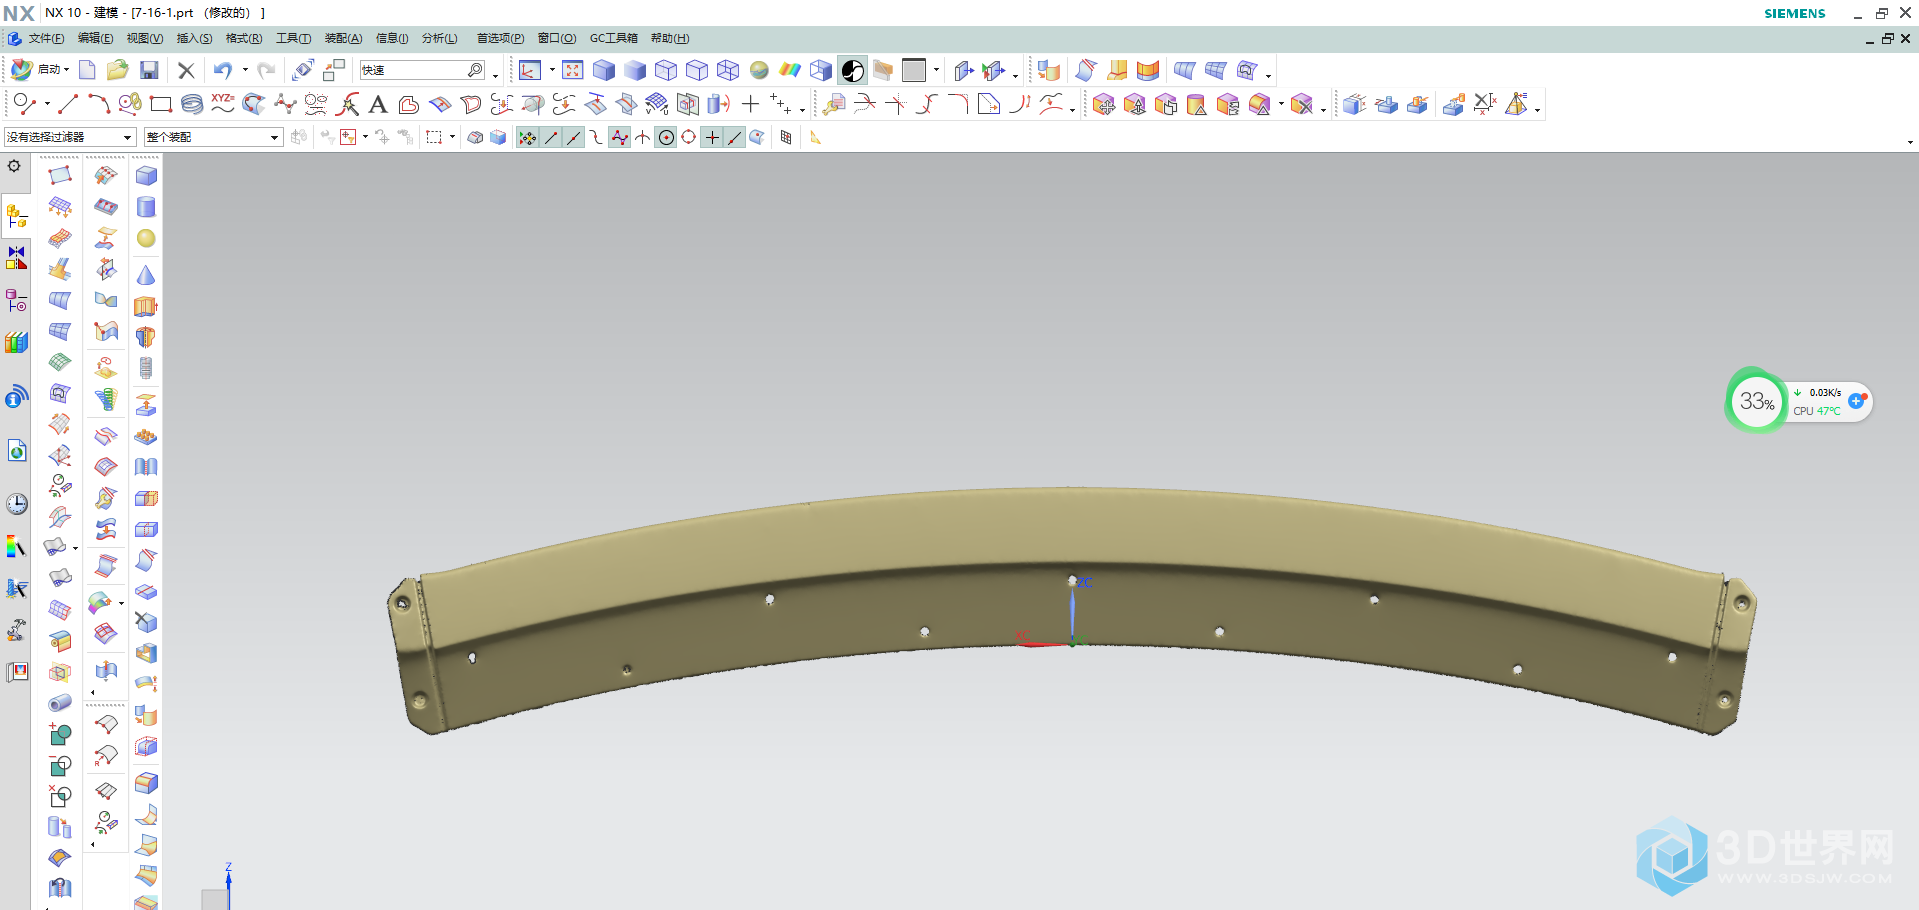
Task: Select the Block primitive icon
Action: pos(146,176)
